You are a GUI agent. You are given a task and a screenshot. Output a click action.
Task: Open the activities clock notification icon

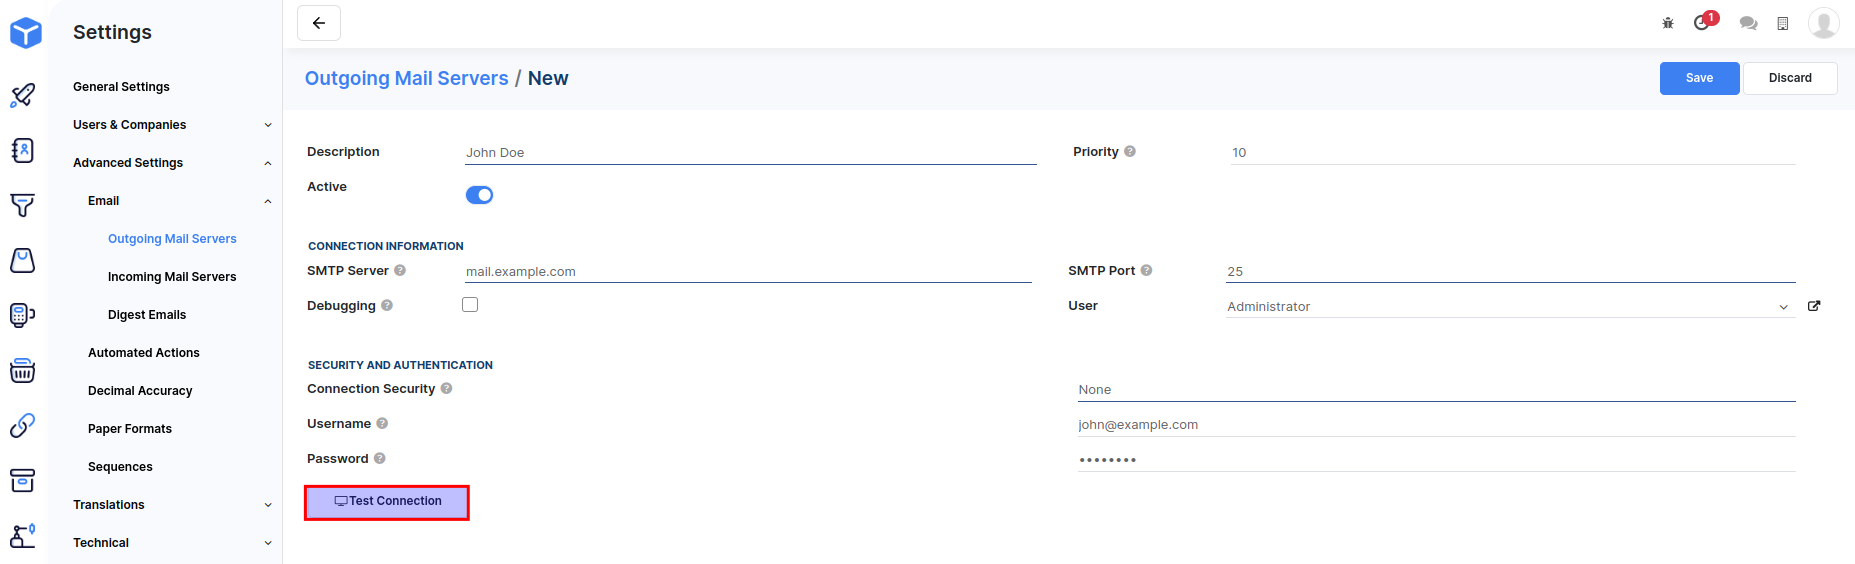coord(1702,22)
